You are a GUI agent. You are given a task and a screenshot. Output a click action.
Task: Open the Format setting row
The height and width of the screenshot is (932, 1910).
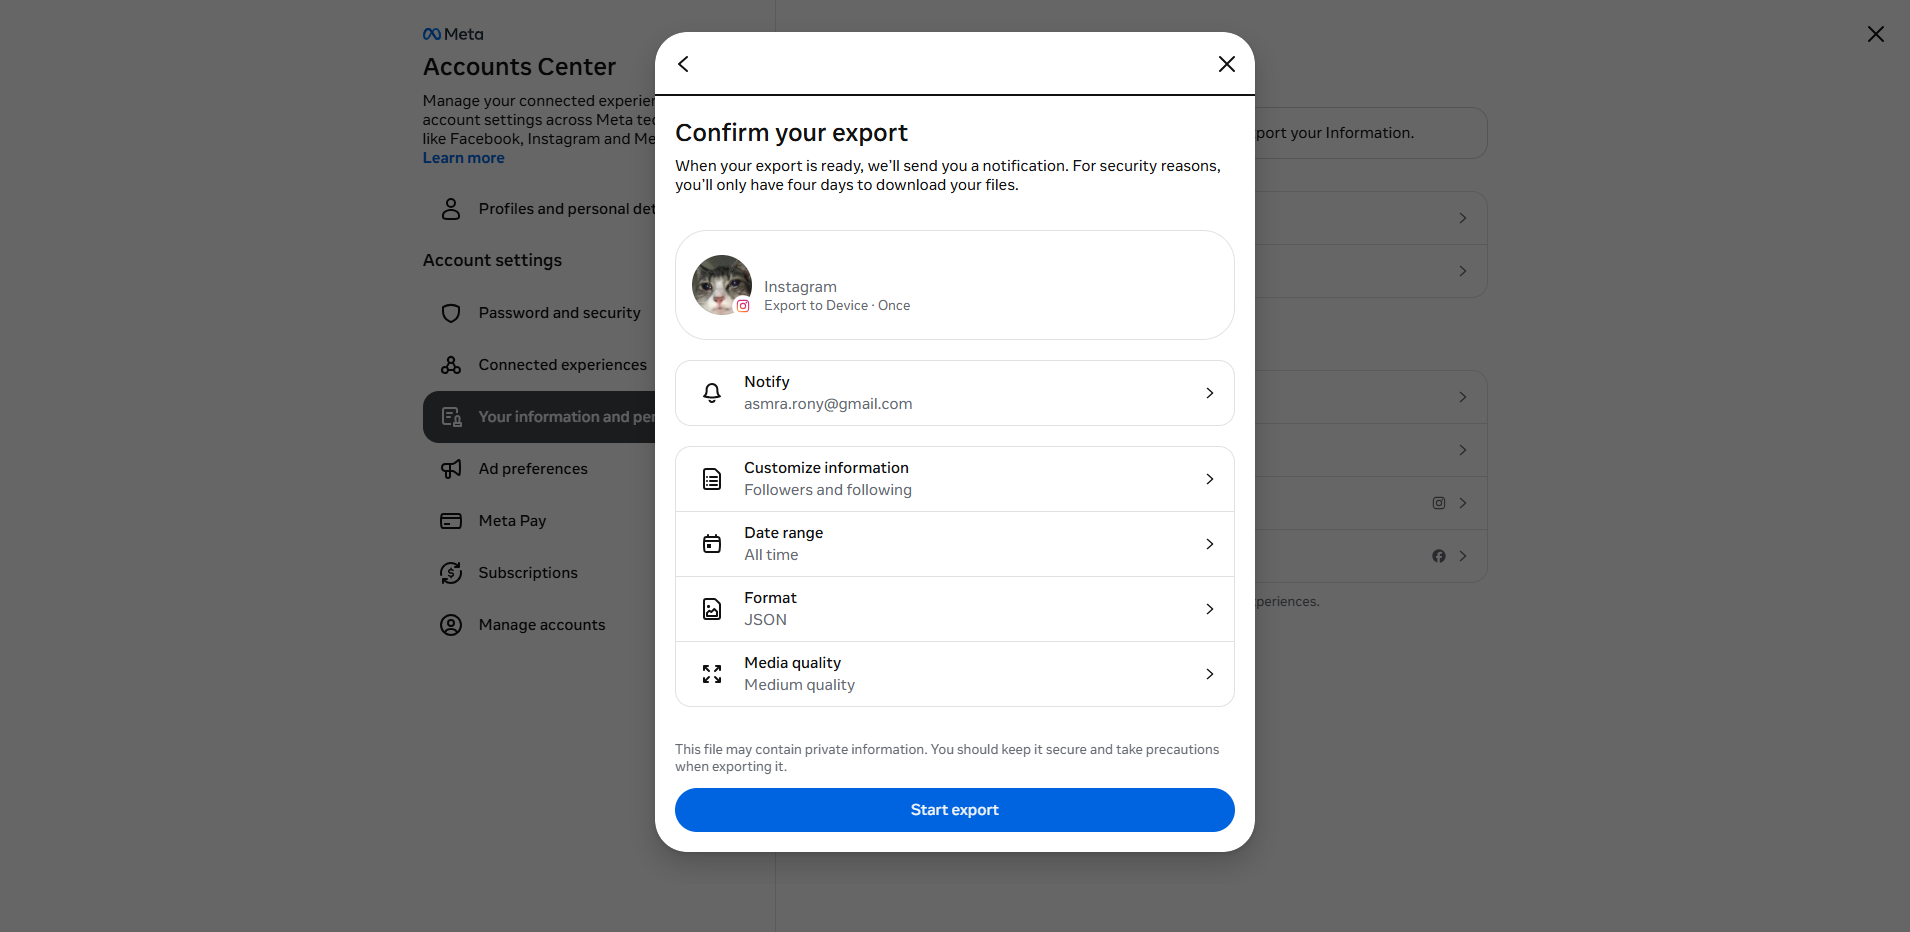[954, 609]
